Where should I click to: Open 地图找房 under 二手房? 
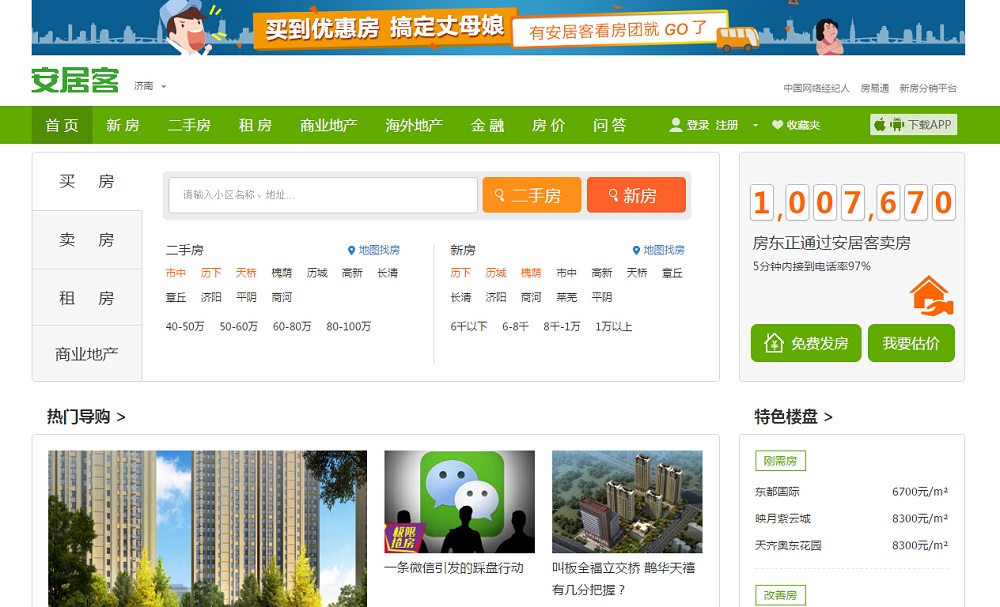(374, 250)
